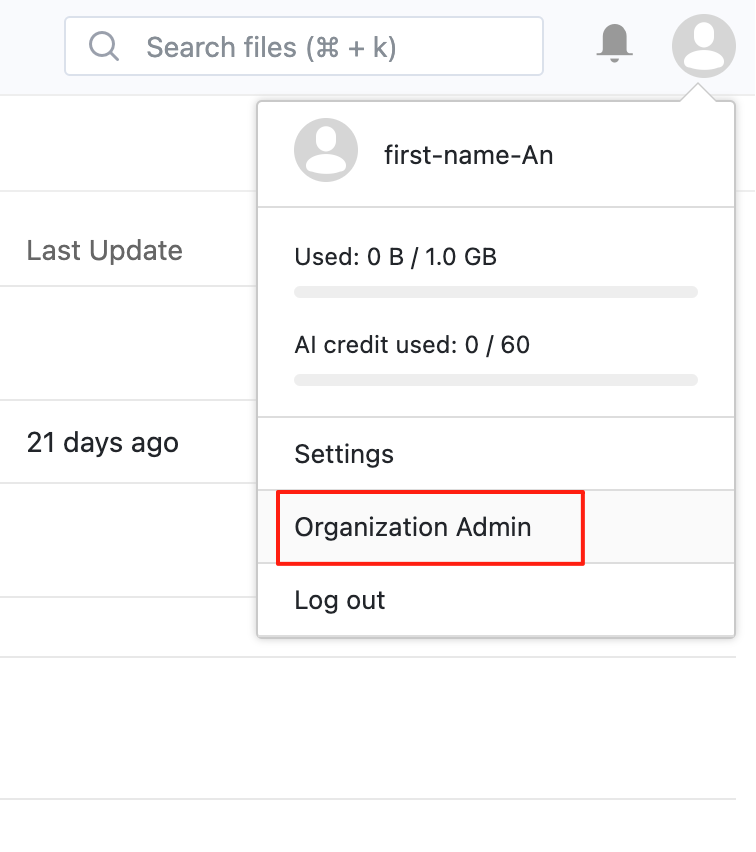This screenshot has height=852, width=756.
Task: Click the 21 days ago row entry
Action: (103, 442)
